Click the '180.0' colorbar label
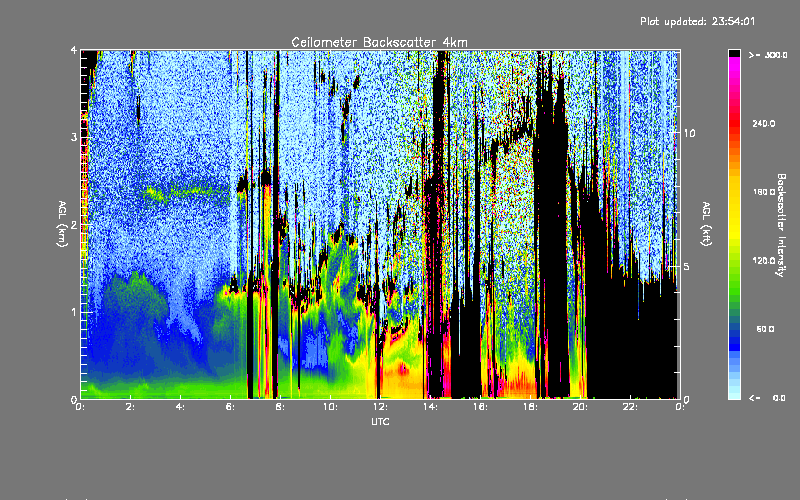The image size is (800, 500). click(x=764, y=192)
